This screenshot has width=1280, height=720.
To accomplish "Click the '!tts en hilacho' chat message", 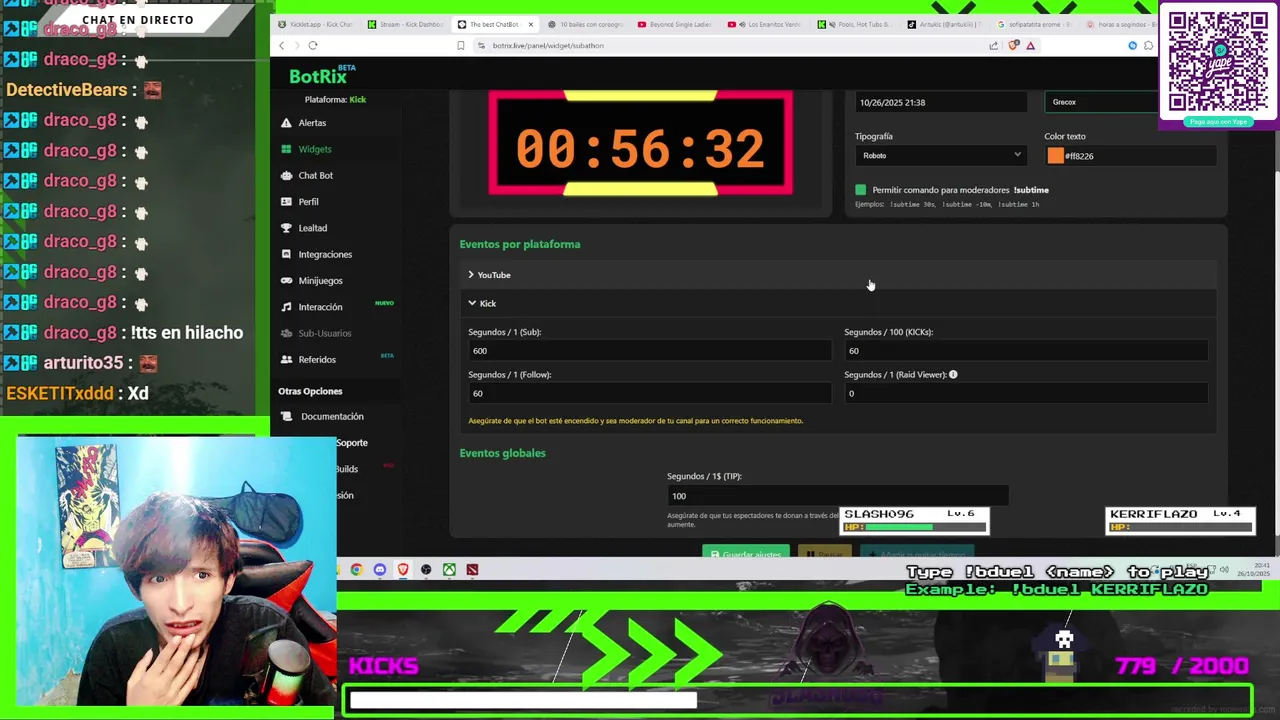I will click(x=187, y=333).
